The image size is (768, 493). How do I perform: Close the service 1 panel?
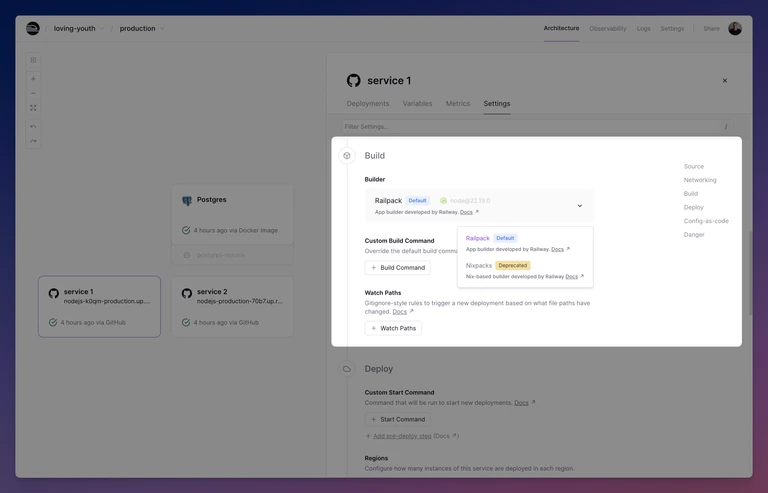724,81
